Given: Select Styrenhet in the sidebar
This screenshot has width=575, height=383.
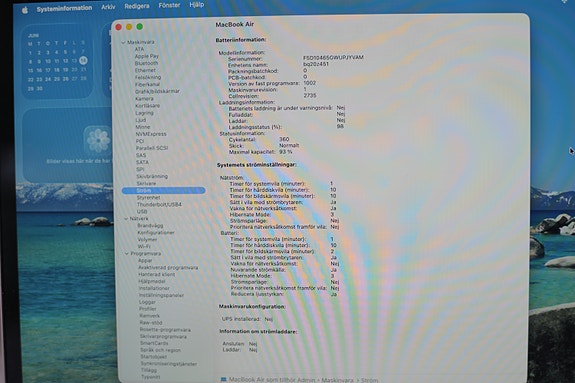Looking at the screenshot, I should tap(149, 197).
